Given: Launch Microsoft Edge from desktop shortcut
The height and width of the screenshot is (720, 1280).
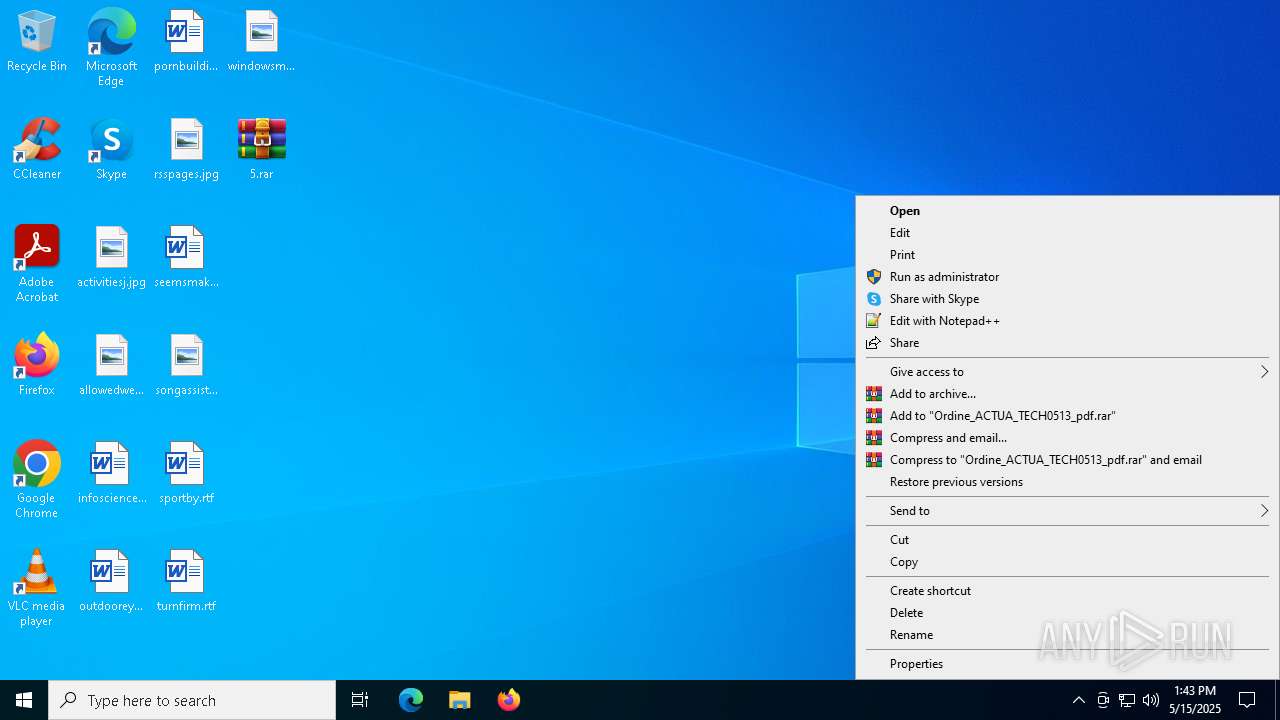Looking at the screenshot, I should pyautogui.click(x=111, y=48).
